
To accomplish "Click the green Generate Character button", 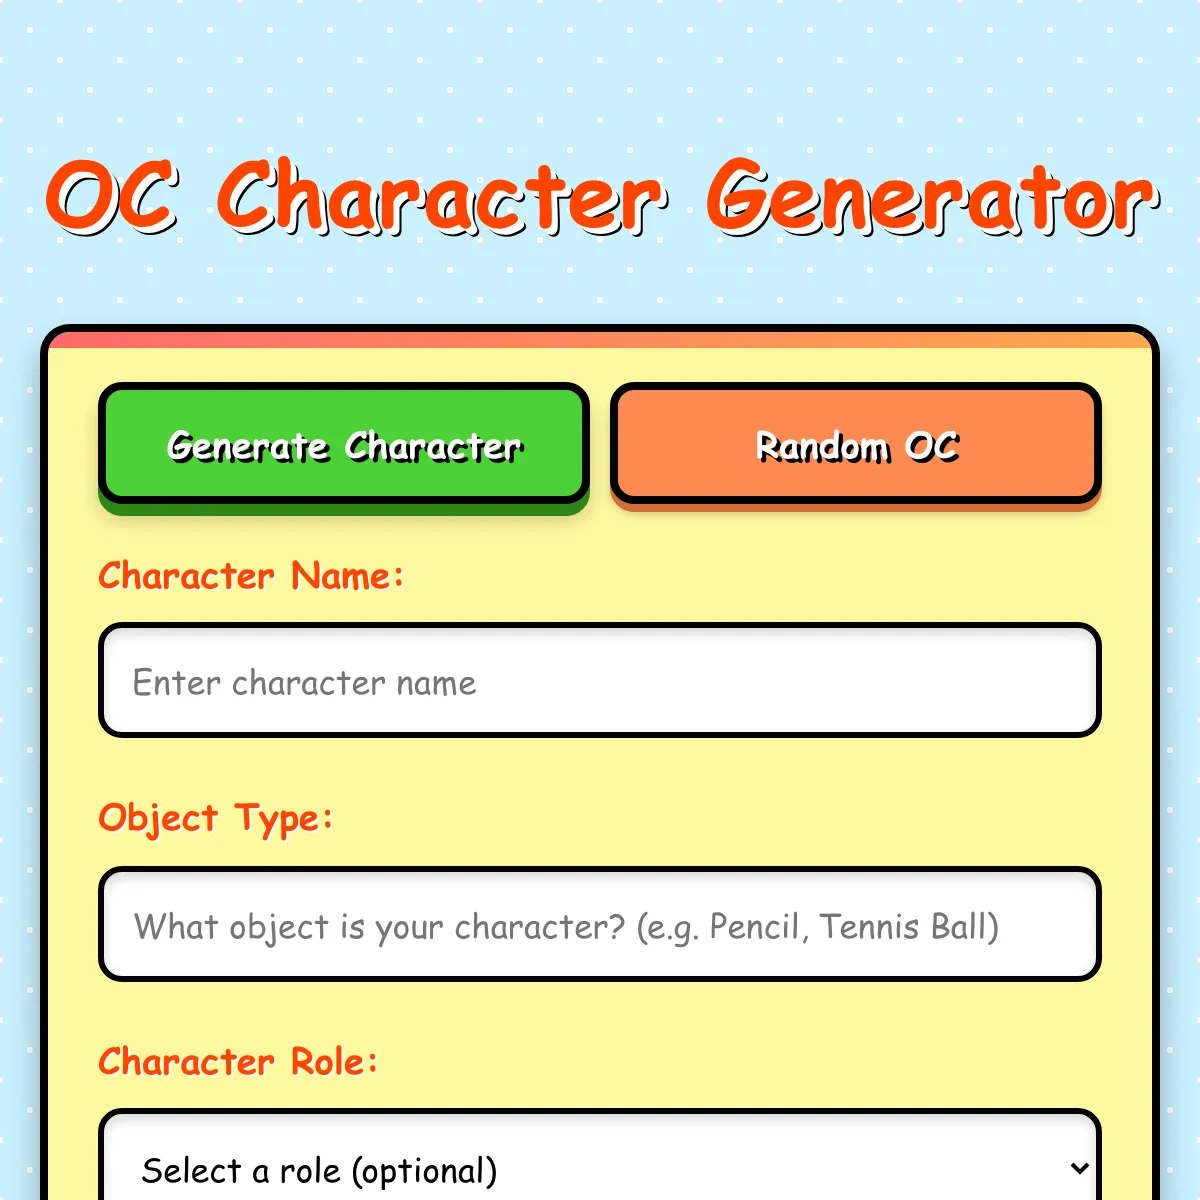I will (344, 443).
